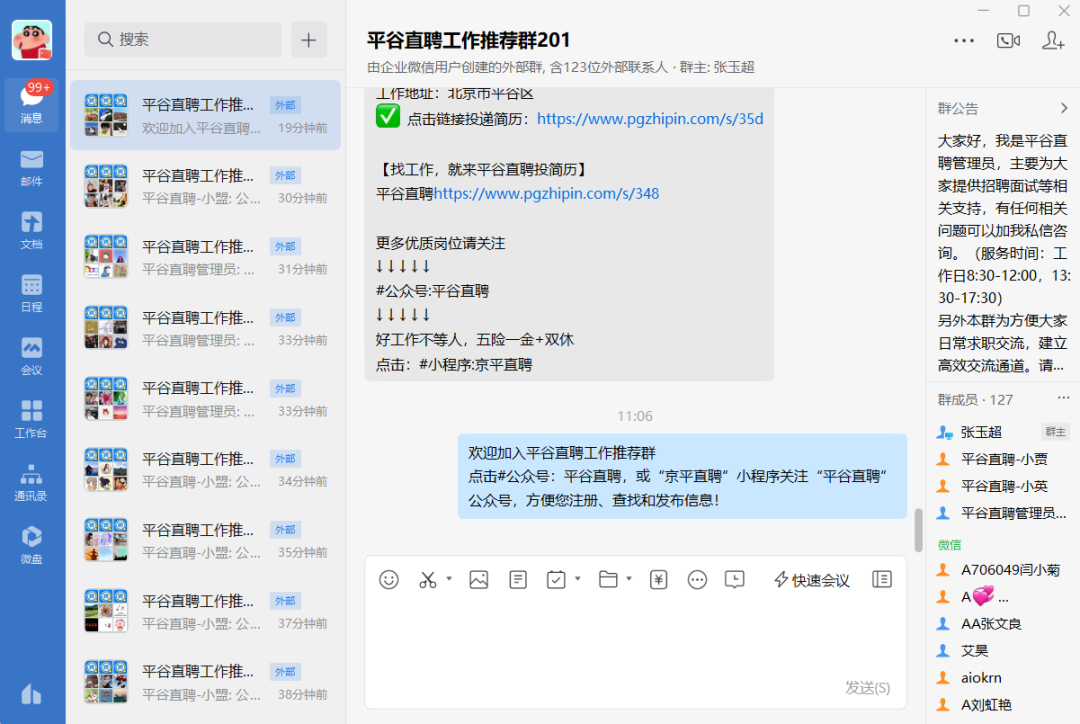Select the member with heart emoji name
Screen dimensions: 1080x724
pyautogui.click(x=1003, y=597)
